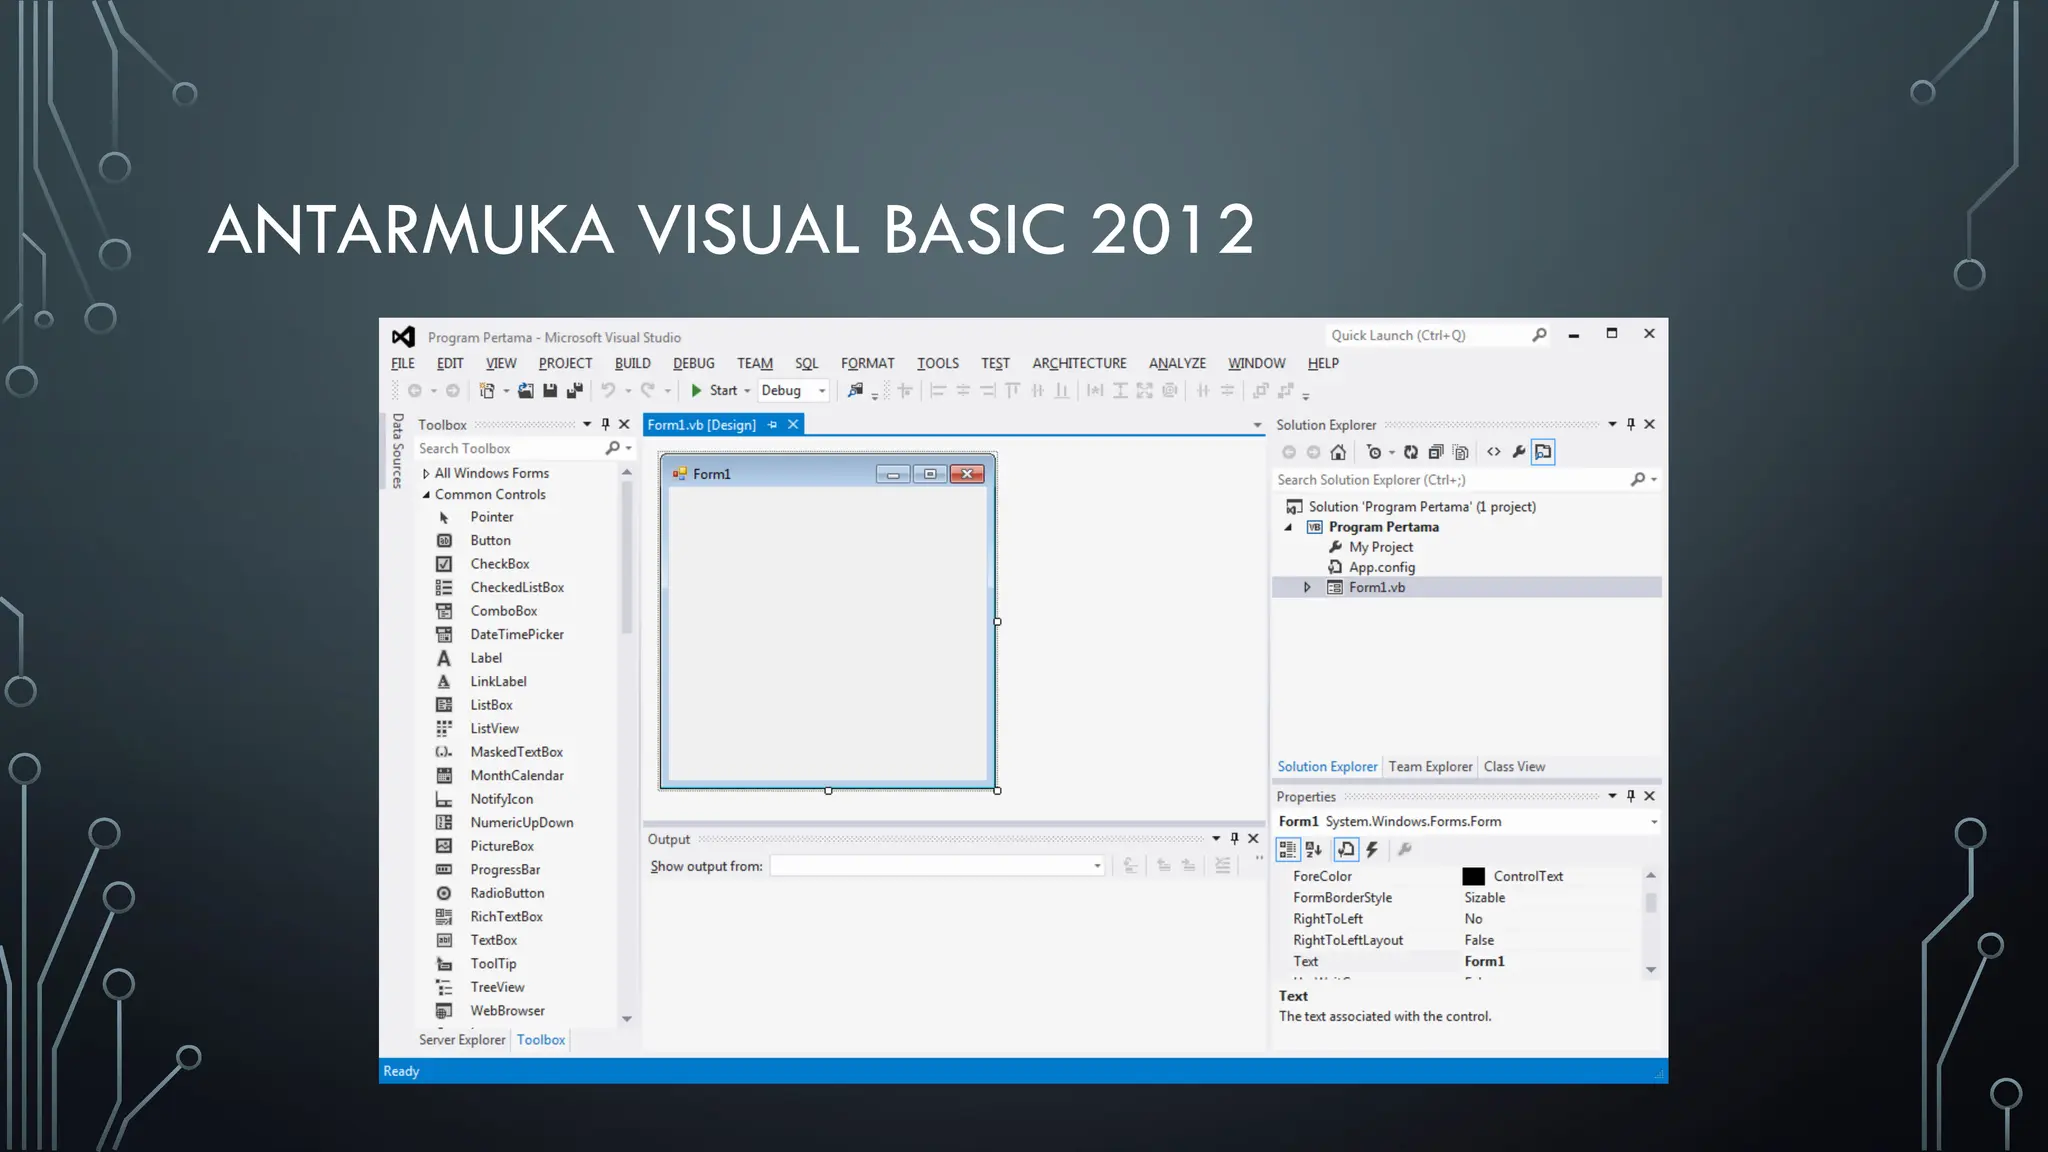Select the Pointer tool in Toolbox
The width and height of the screenshot is (2048, 1152).
pyautogui.click(x=492, y=517)
